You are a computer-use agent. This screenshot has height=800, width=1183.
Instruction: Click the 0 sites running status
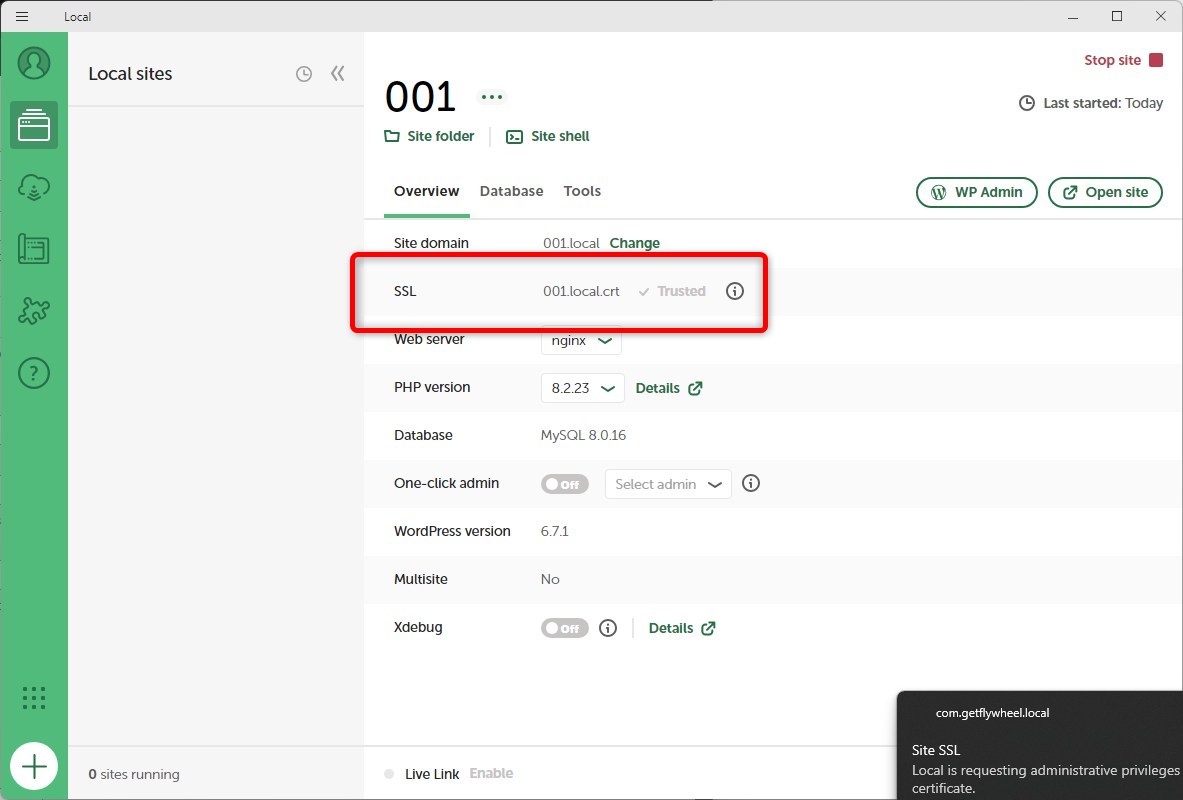point(134,774)
